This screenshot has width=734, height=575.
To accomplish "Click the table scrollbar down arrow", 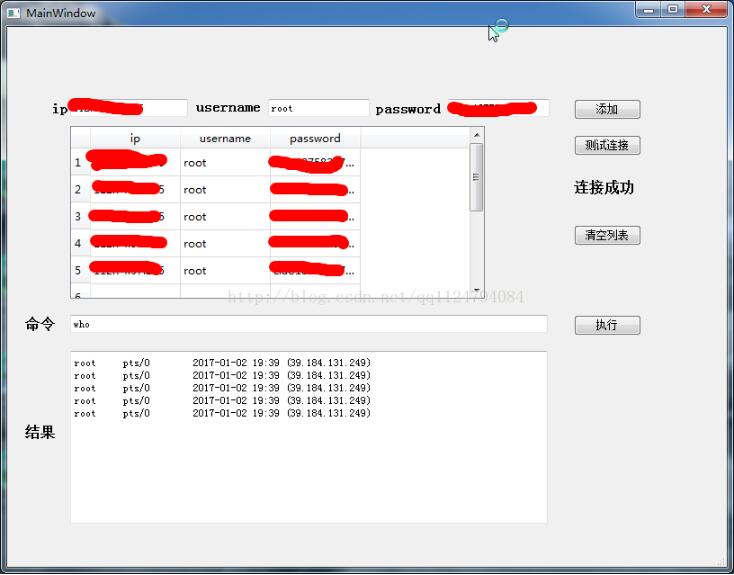I will (x=477, y=290).
